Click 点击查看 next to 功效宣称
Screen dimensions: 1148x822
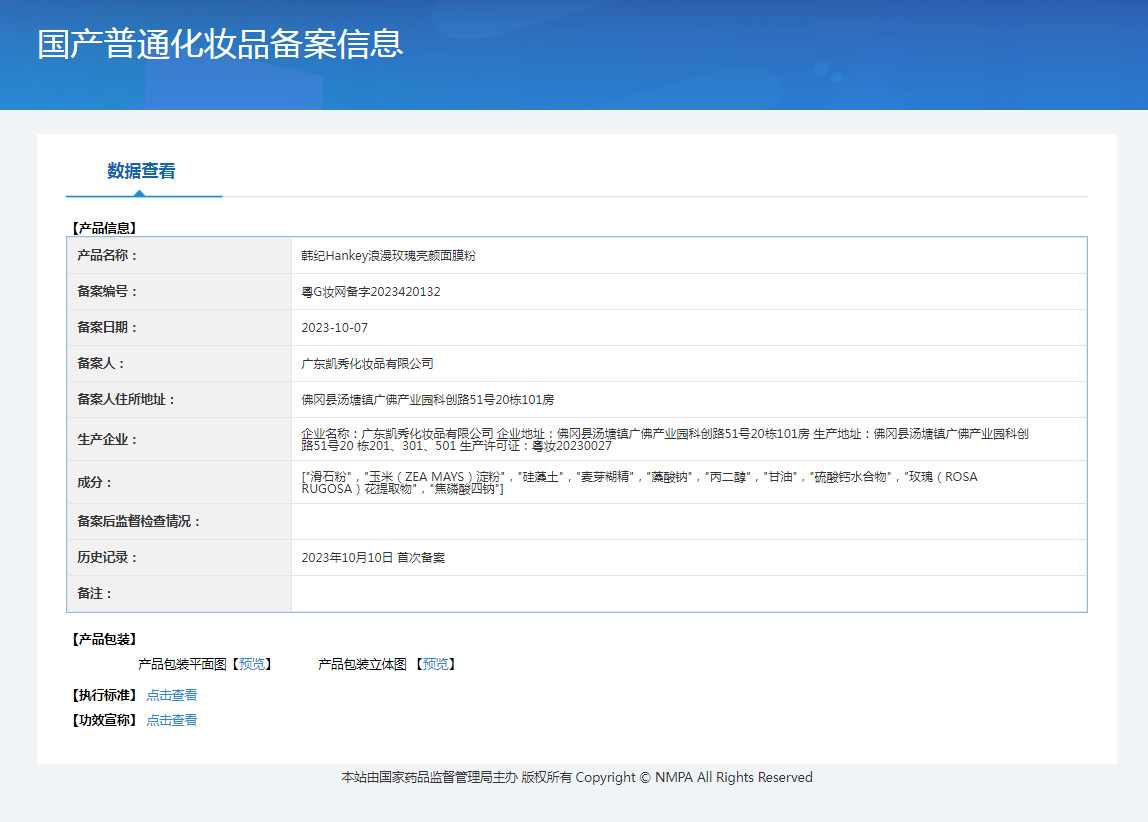[172, 720]
